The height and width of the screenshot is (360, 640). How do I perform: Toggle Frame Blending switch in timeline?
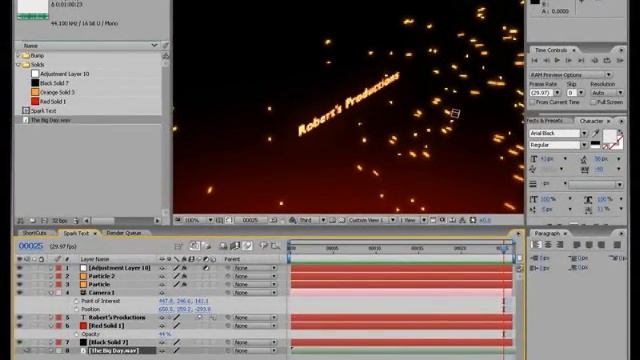coord(235,246)
